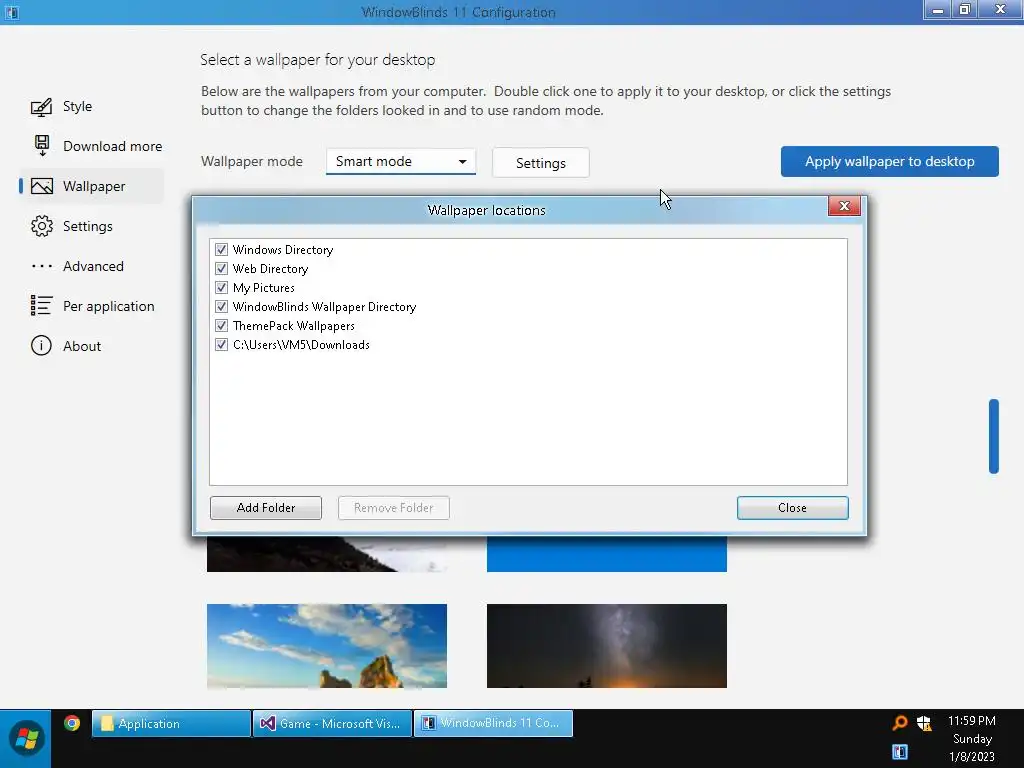Viewport: 1024px width, 768px height.
Task: Open the Settings section label in sidebar
Action: pos(88,226)
